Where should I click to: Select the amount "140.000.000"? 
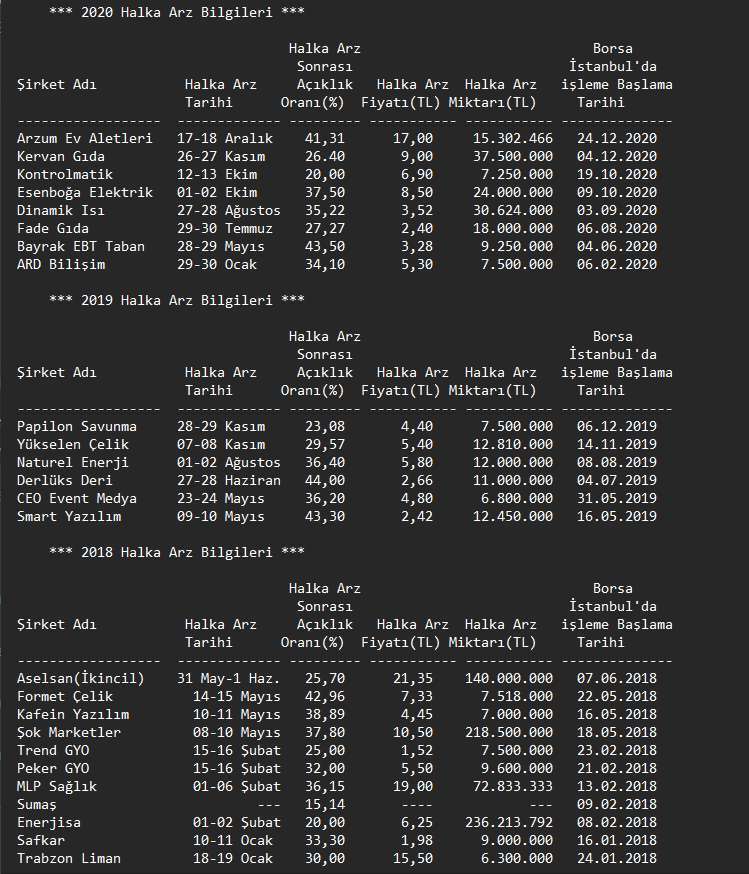tap(509, 678)
